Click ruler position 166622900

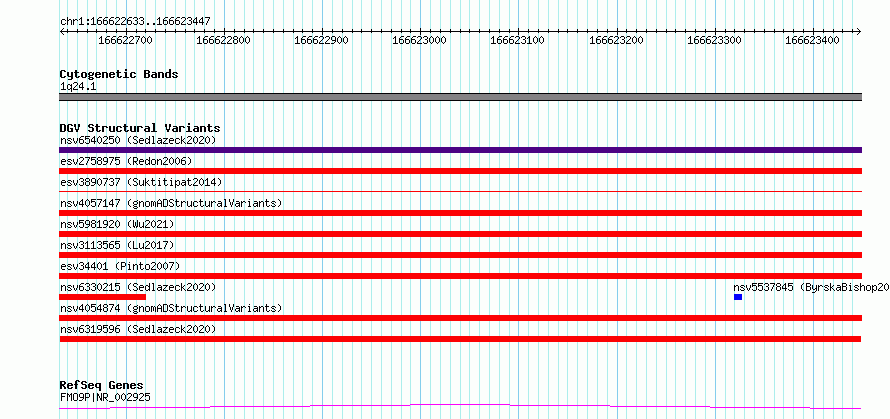click(322, 40)
